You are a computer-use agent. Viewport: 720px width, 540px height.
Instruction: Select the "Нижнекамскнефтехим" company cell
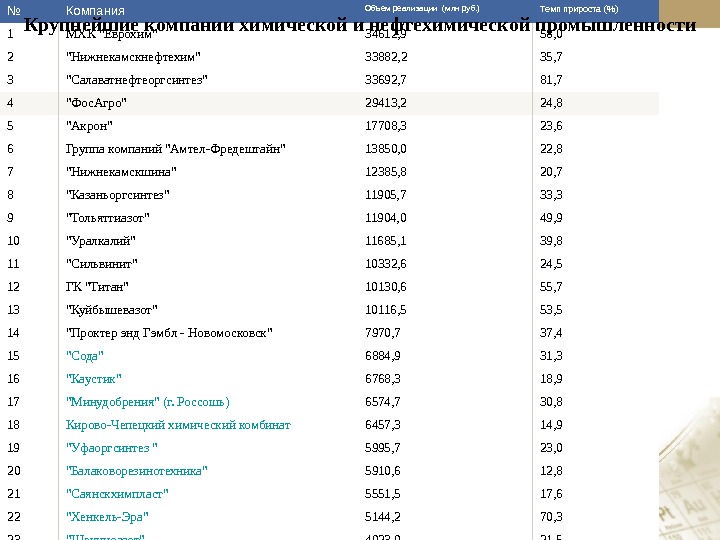(133, 57)
